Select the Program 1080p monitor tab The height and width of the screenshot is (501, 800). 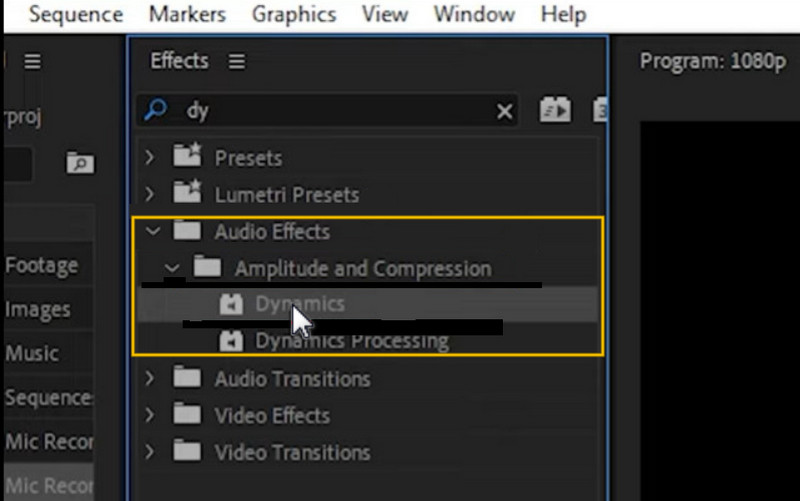point(713,62)
